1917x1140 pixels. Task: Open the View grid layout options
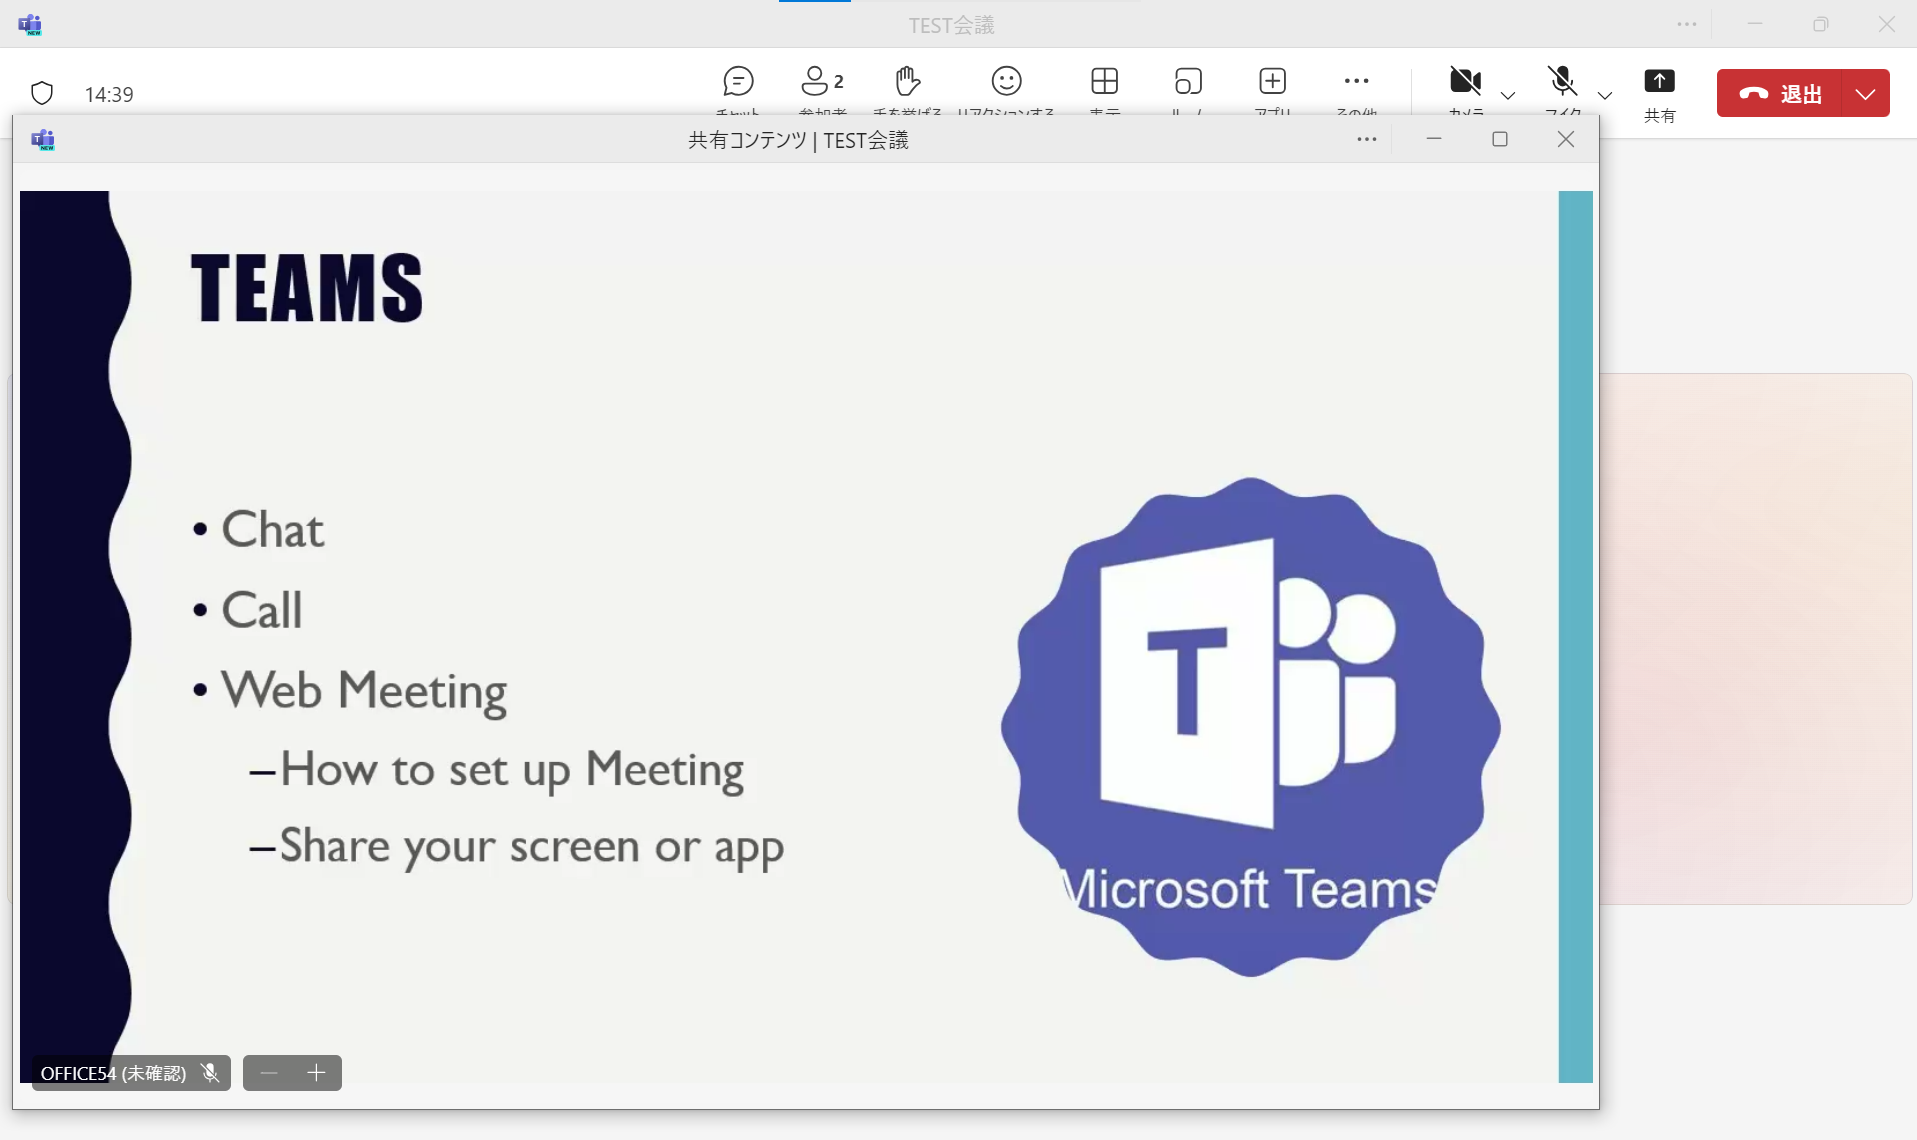[1104, 81]
